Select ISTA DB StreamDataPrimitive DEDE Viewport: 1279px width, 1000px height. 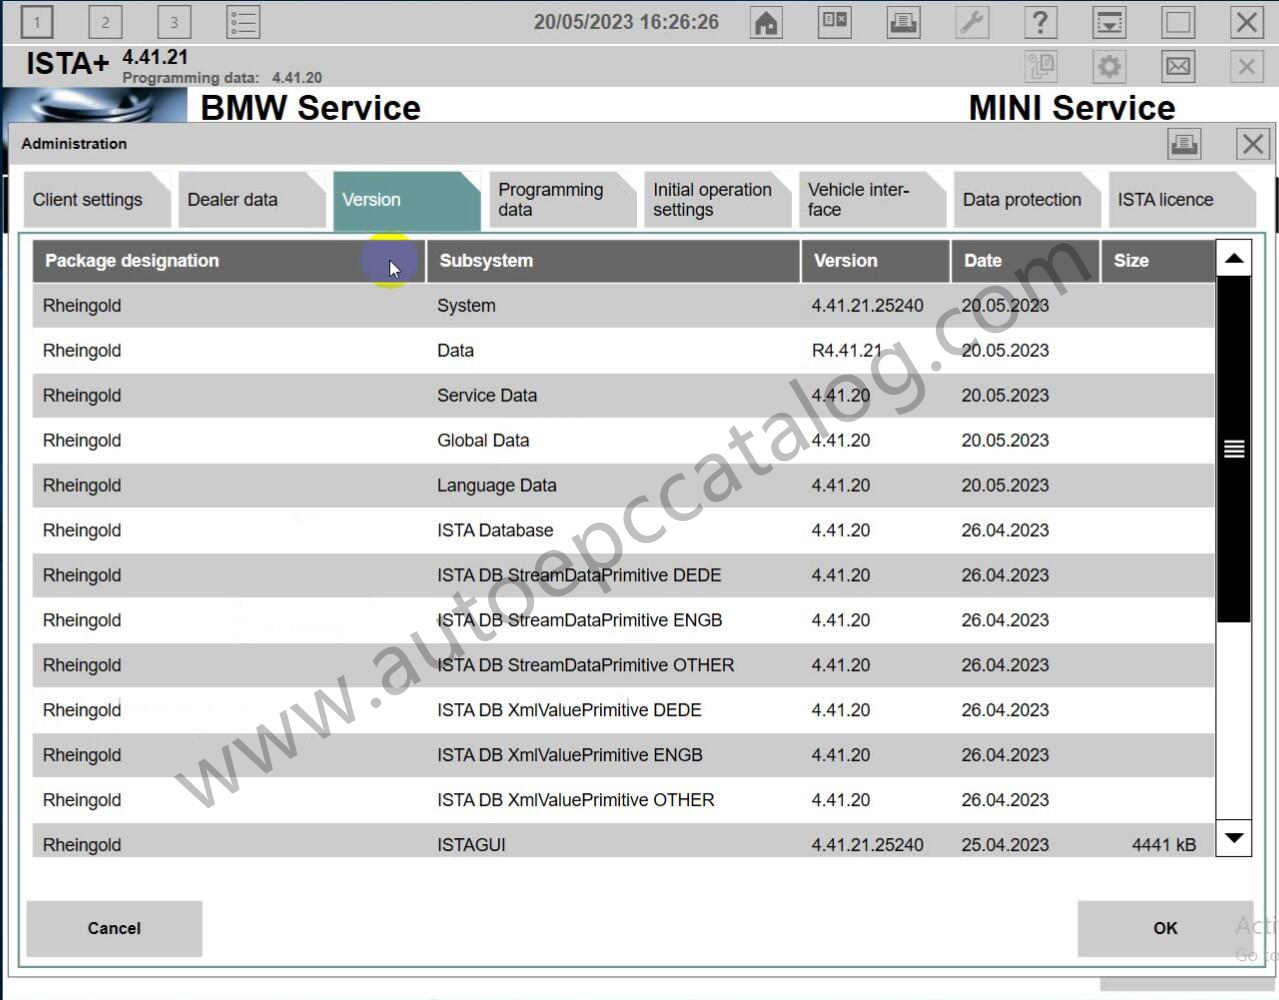tap(623, 576)
